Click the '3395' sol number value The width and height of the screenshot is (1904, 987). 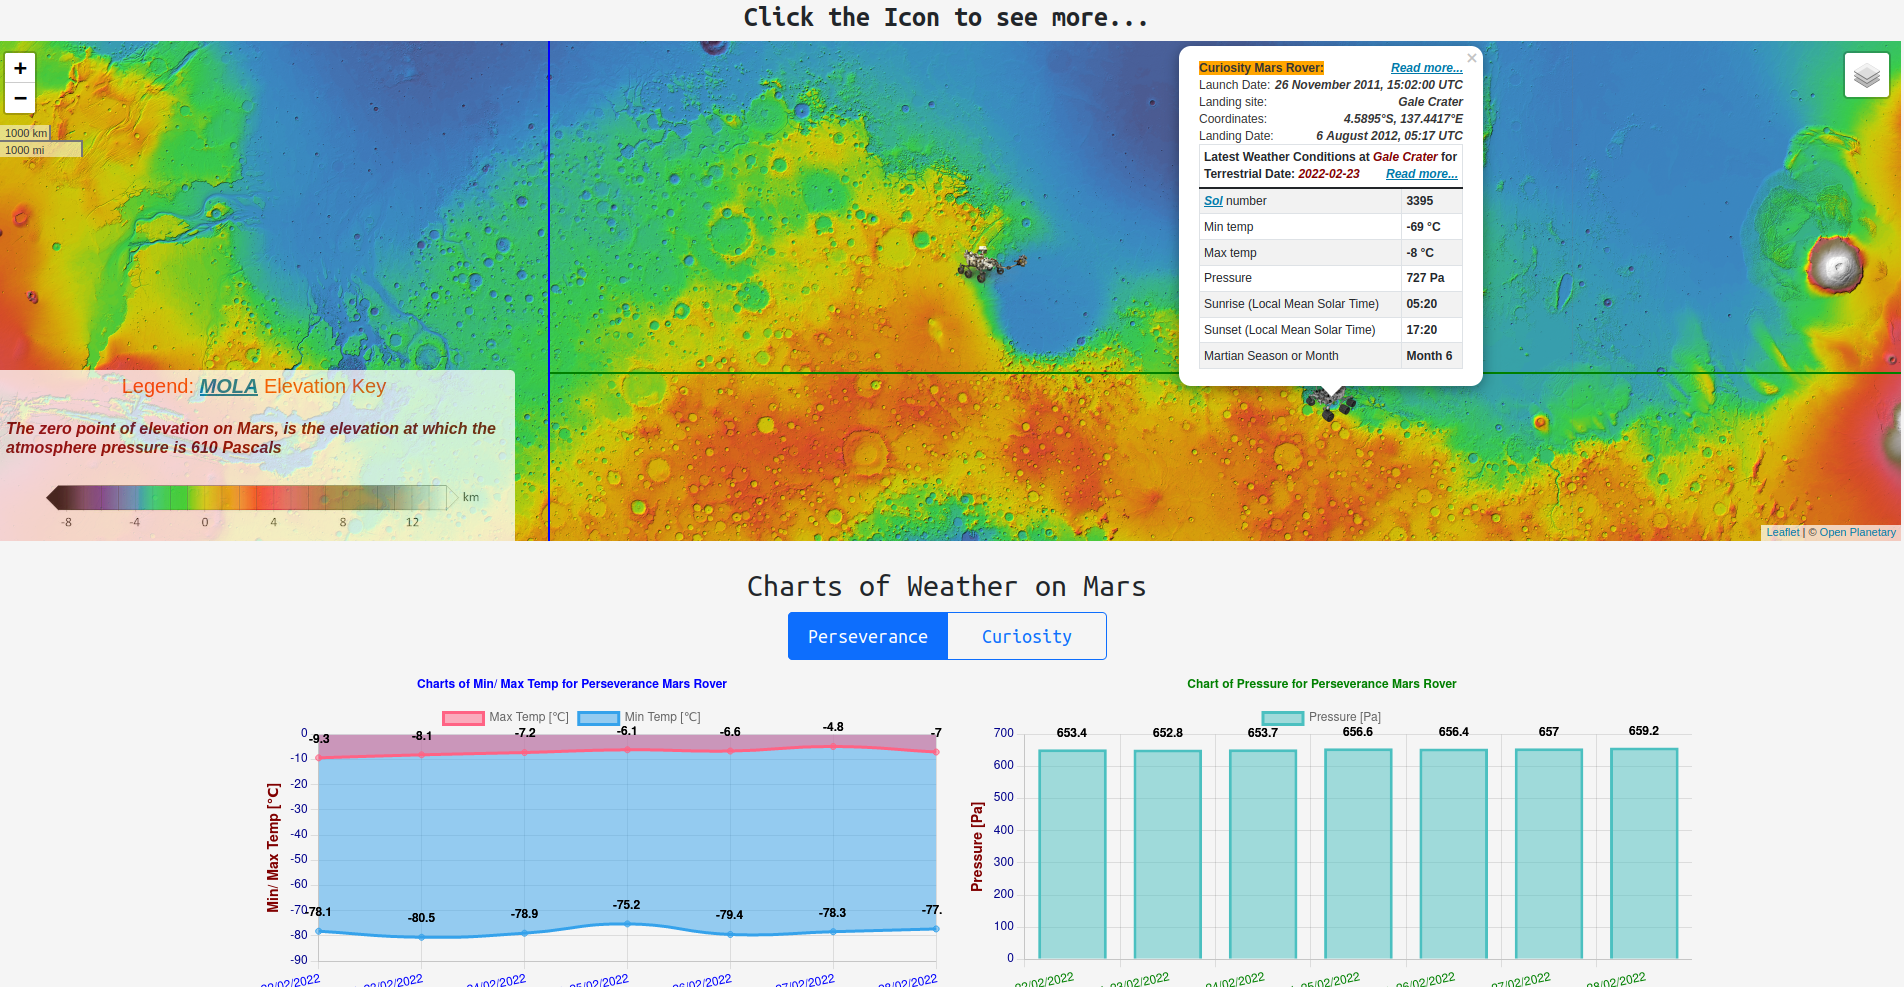tap(1419, 201)
